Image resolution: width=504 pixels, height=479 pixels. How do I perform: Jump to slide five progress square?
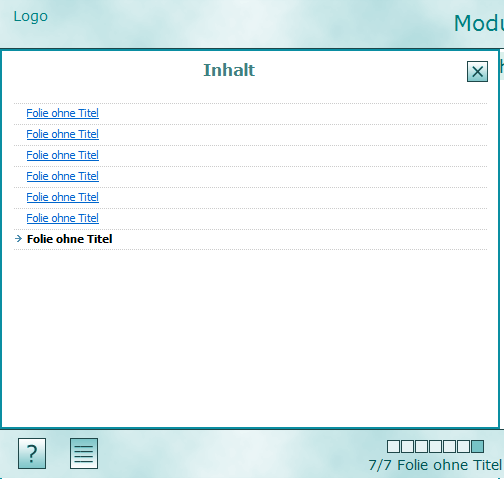pyautogui.click(x=449, y=446)
